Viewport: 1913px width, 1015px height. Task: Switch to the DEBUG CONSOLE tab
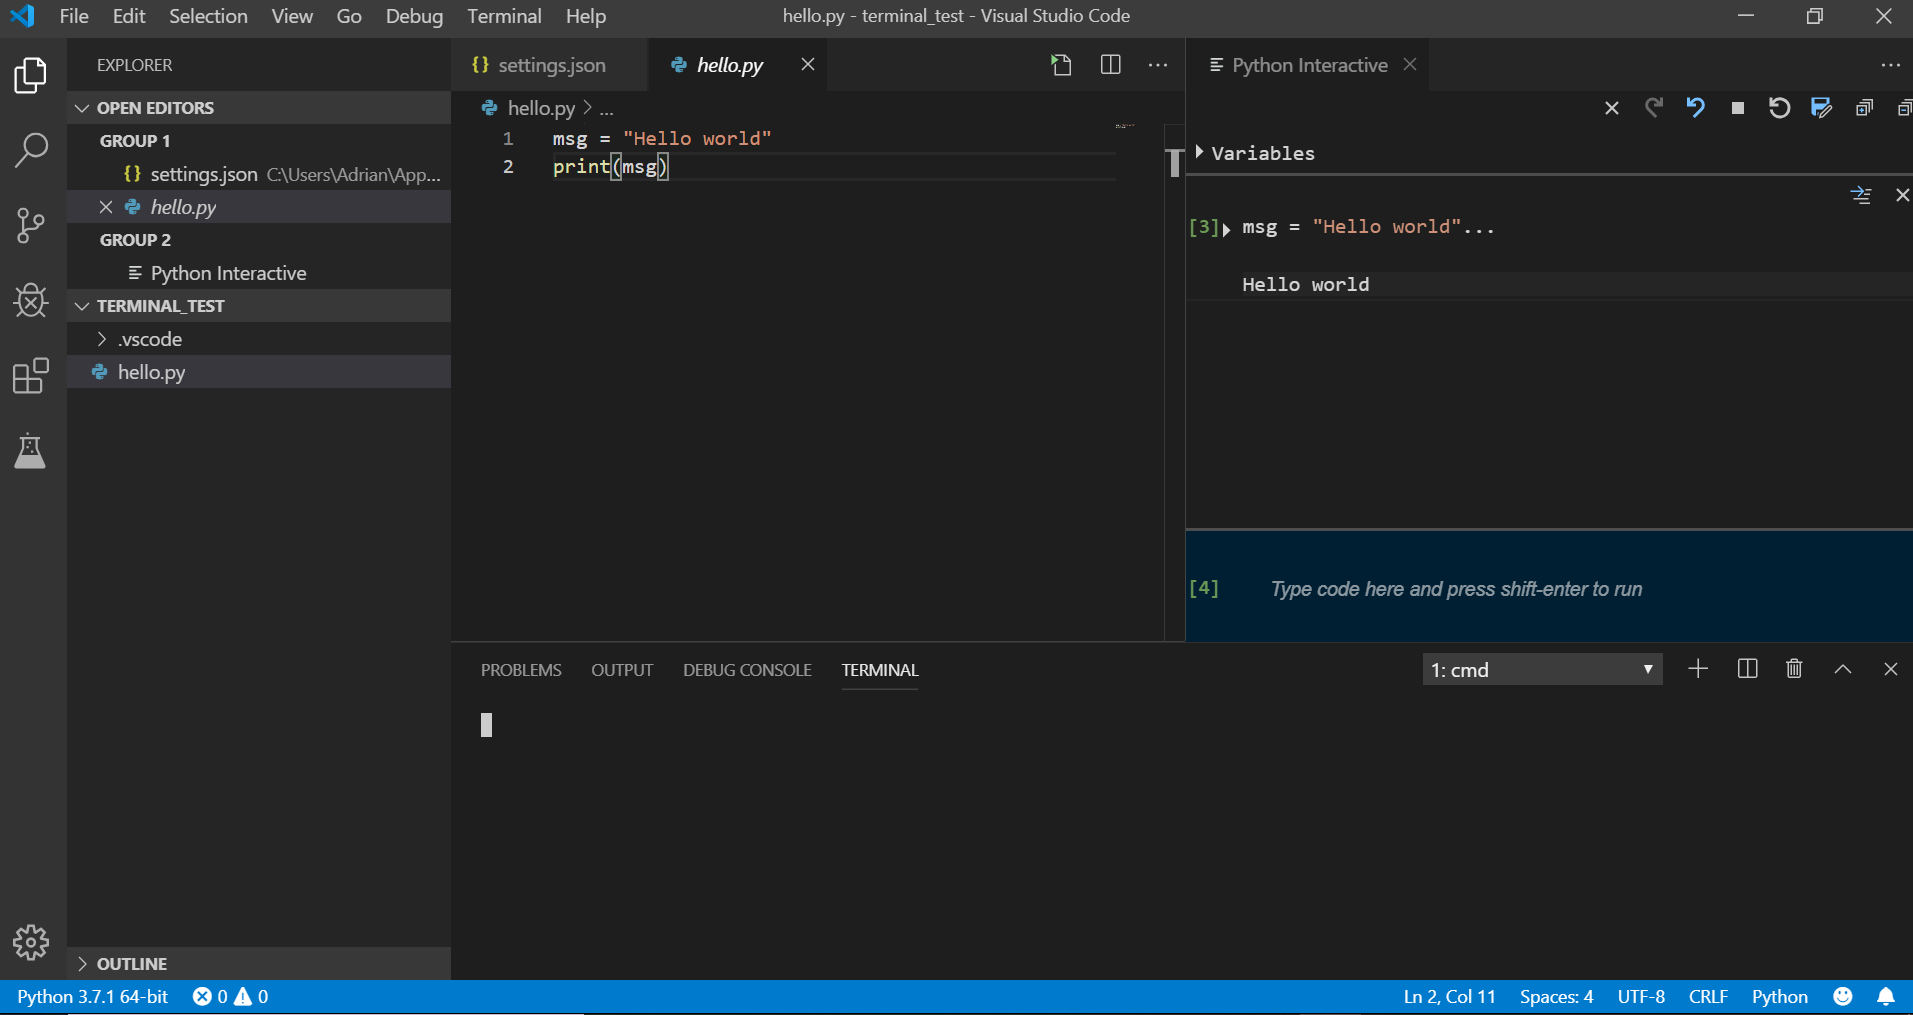point(747,670)
